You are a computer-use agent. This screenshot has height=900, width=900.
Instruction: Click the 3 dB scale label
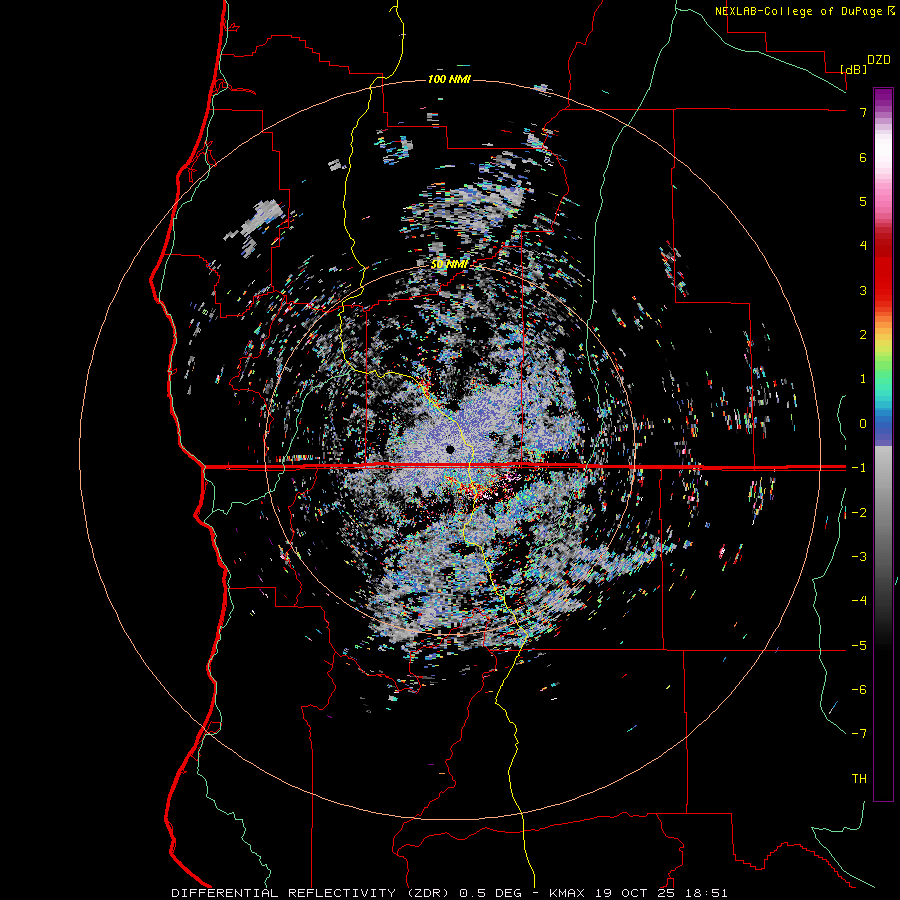863,290
